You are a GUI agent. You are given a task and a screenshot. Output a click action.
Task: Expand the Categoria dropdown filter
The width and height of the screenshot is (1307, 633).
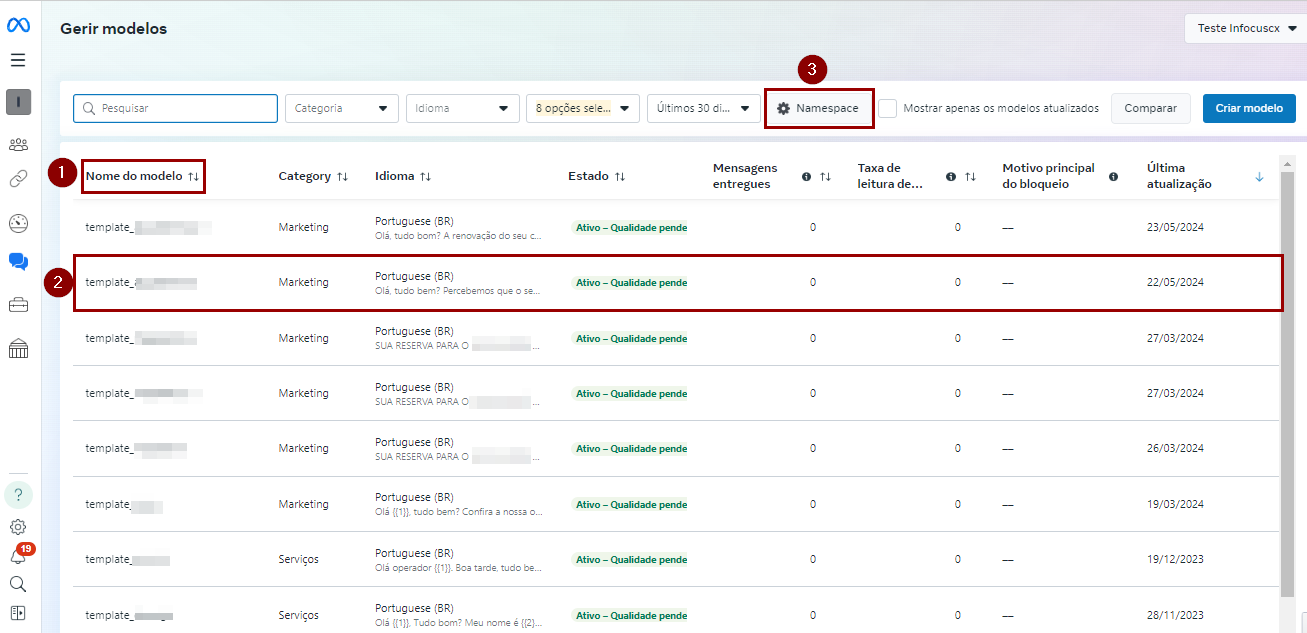tap(341, 108)
